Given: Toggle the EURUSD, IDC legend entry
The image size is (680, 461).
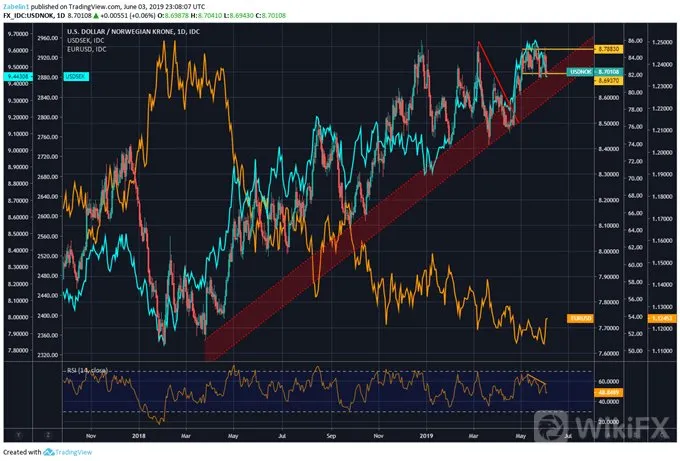Looking at the screenshot, I should 86,49.
